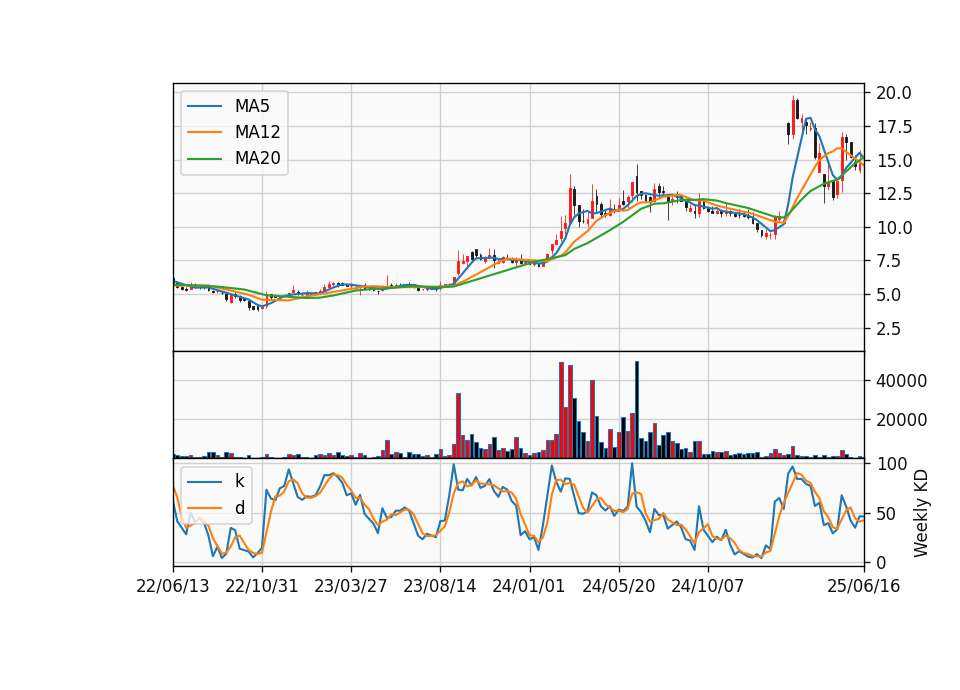The image size is (960, 690).
Task: Click the 24/05/20 date label
Action: pyautogui.click(x=618, y=586)
